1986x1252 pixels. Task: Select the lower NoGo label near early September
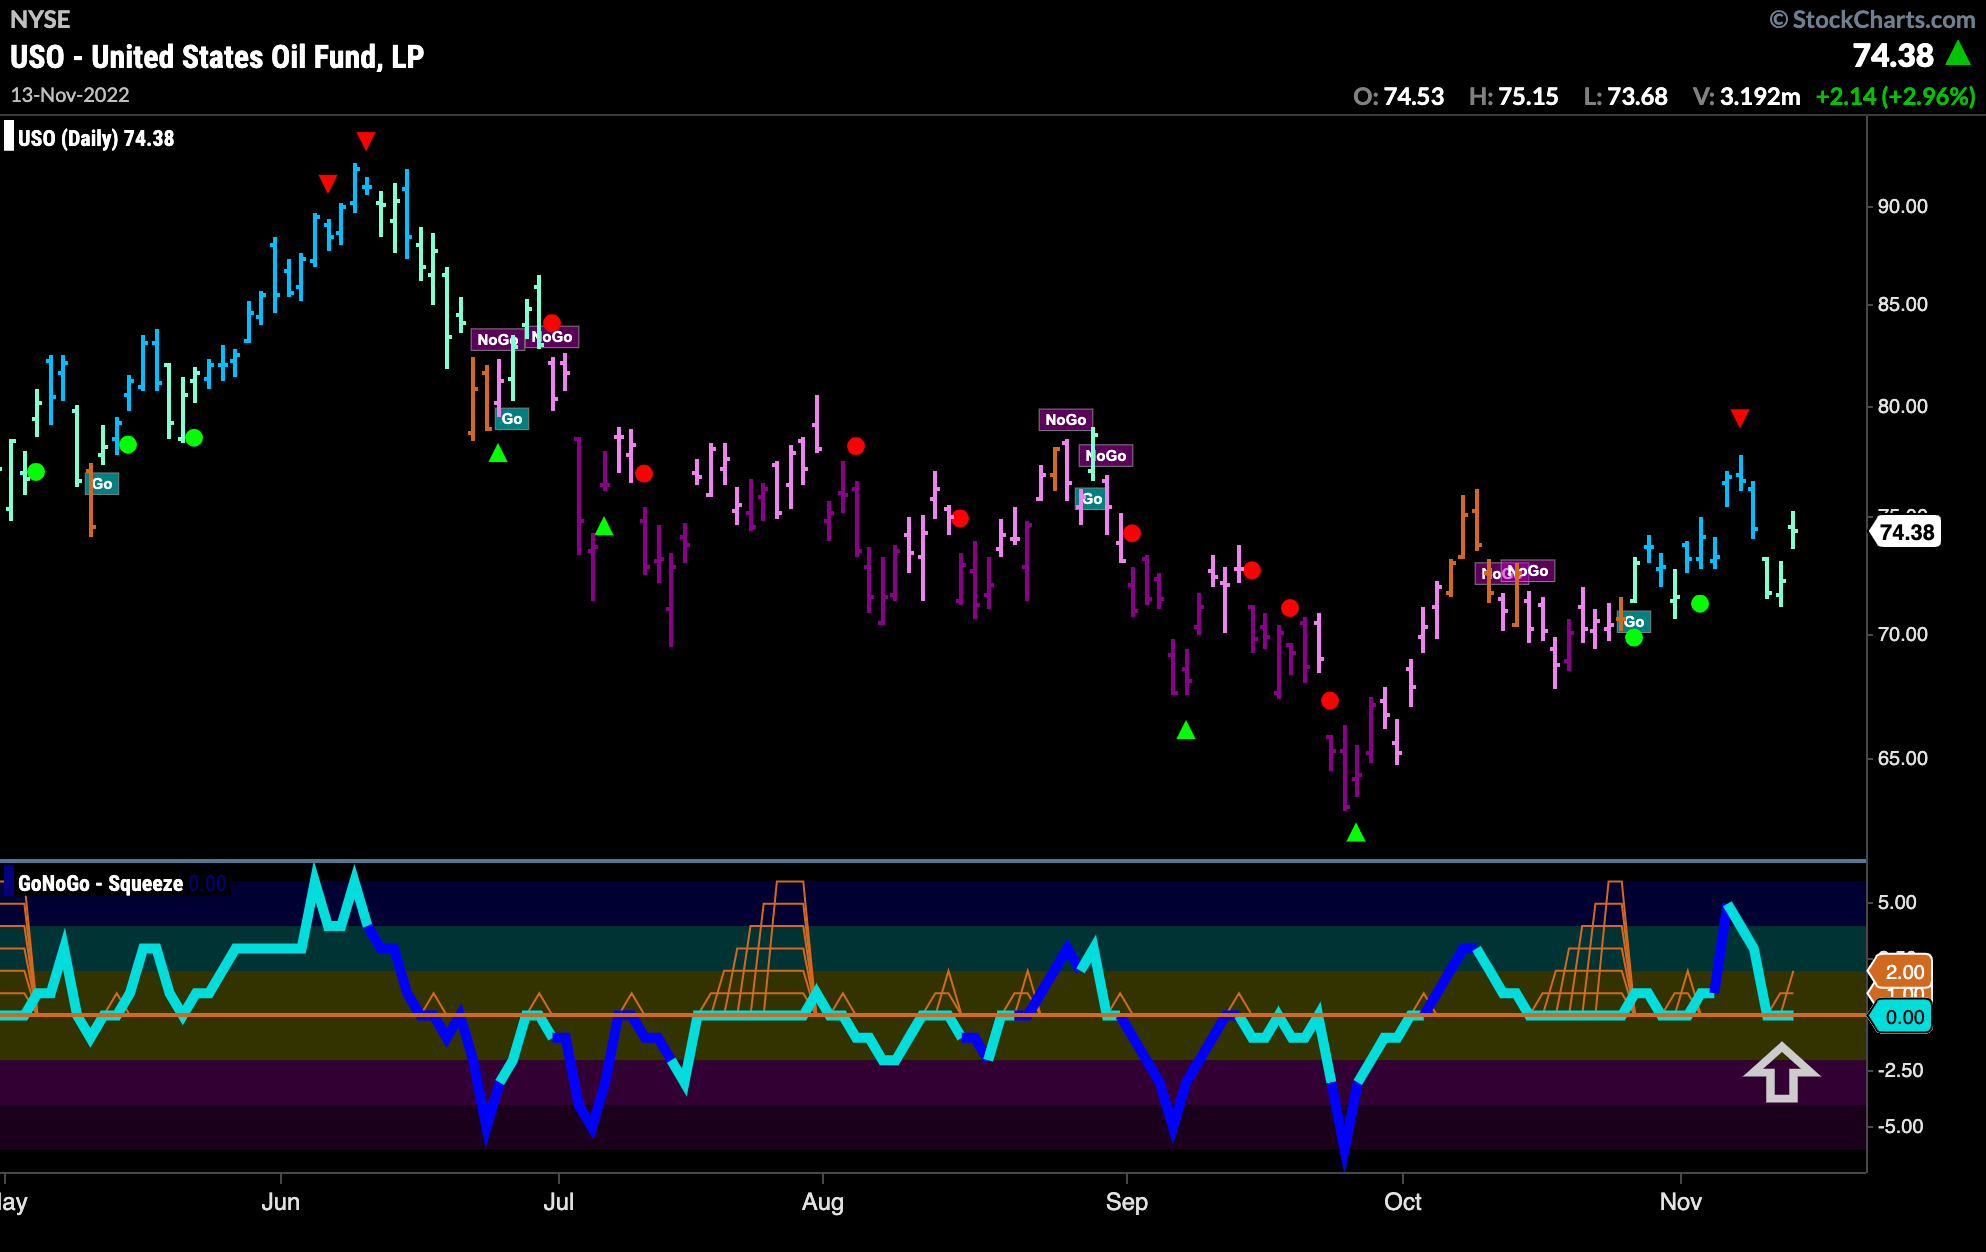coord(1106,456)
